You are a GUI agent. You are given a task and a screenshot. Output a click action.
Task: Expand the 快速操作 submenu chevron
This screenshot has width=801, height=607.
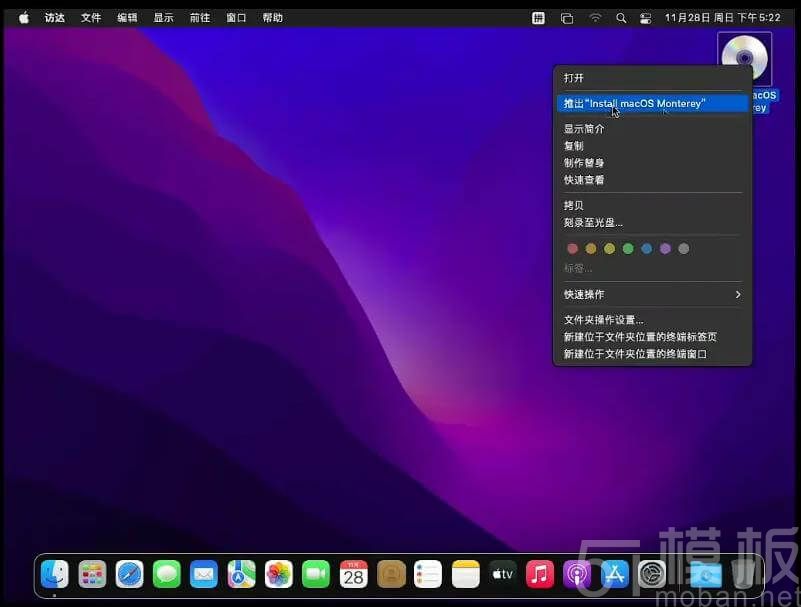click(x=737, y=294)
